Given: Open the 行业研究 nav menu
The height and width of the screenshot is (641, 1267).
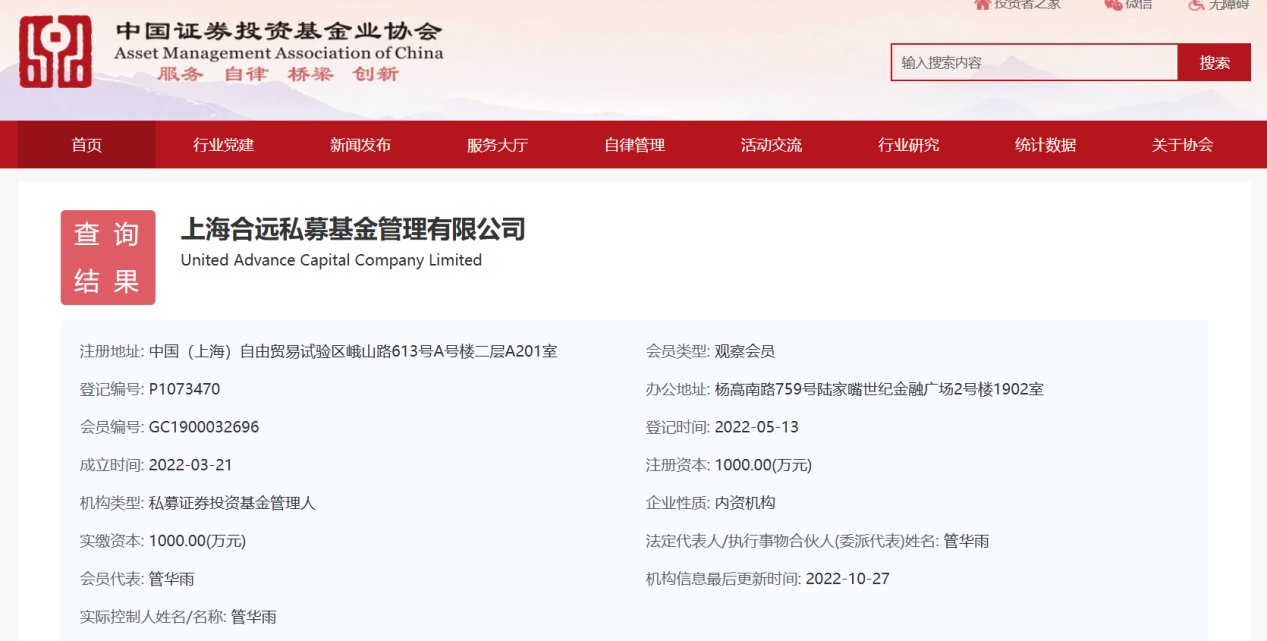Looking at the screenshot, I should point(908,145).
